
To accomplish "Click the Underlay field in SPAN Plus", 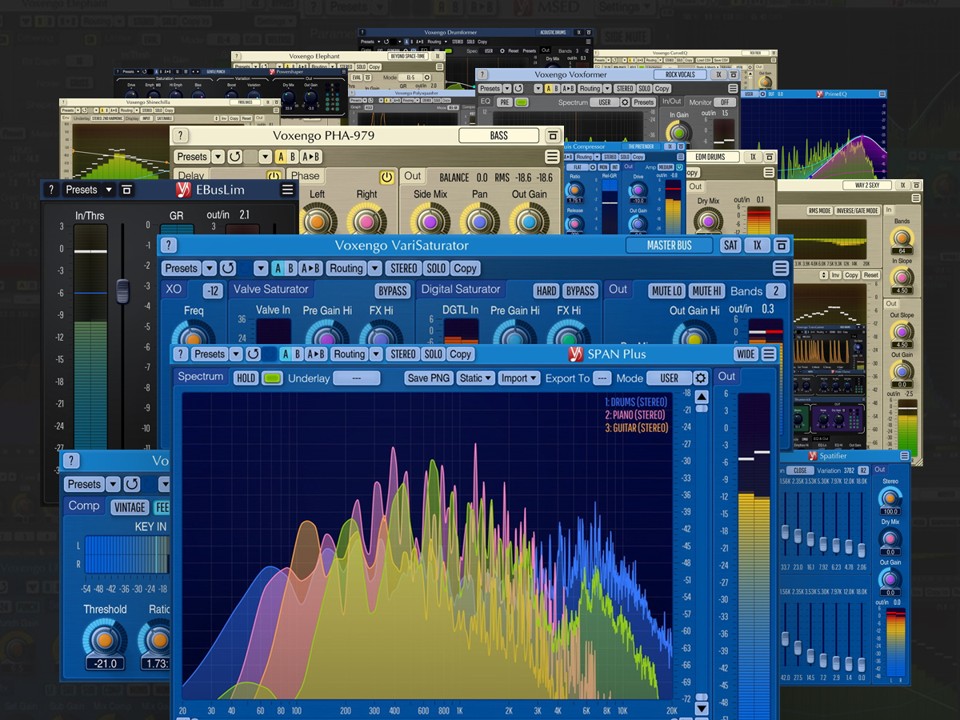I will [357, 378].
